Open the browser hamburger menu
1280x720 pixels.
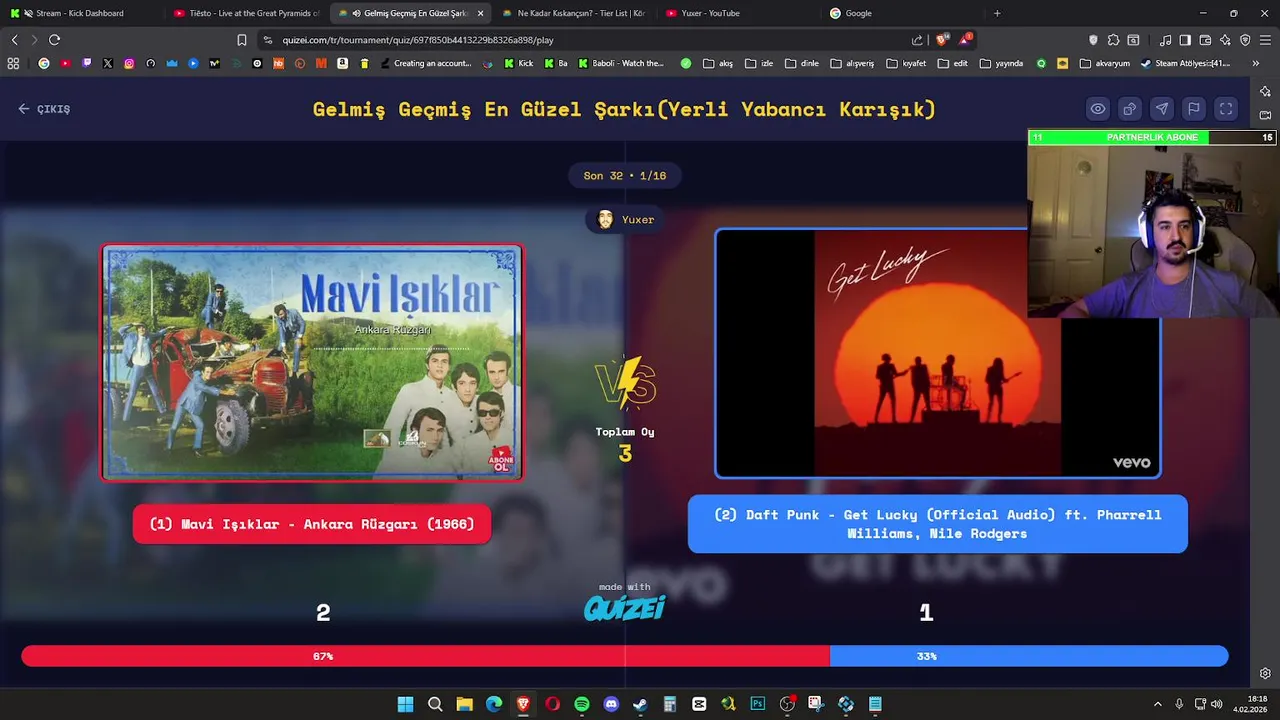1265,40
